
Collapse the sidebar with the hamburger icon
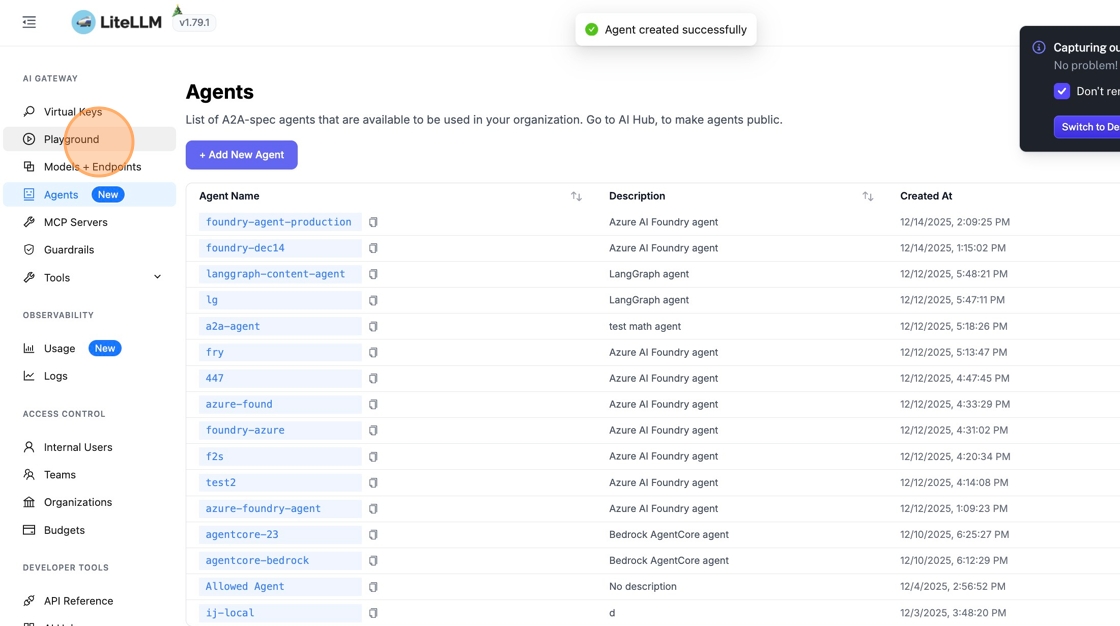29,22
